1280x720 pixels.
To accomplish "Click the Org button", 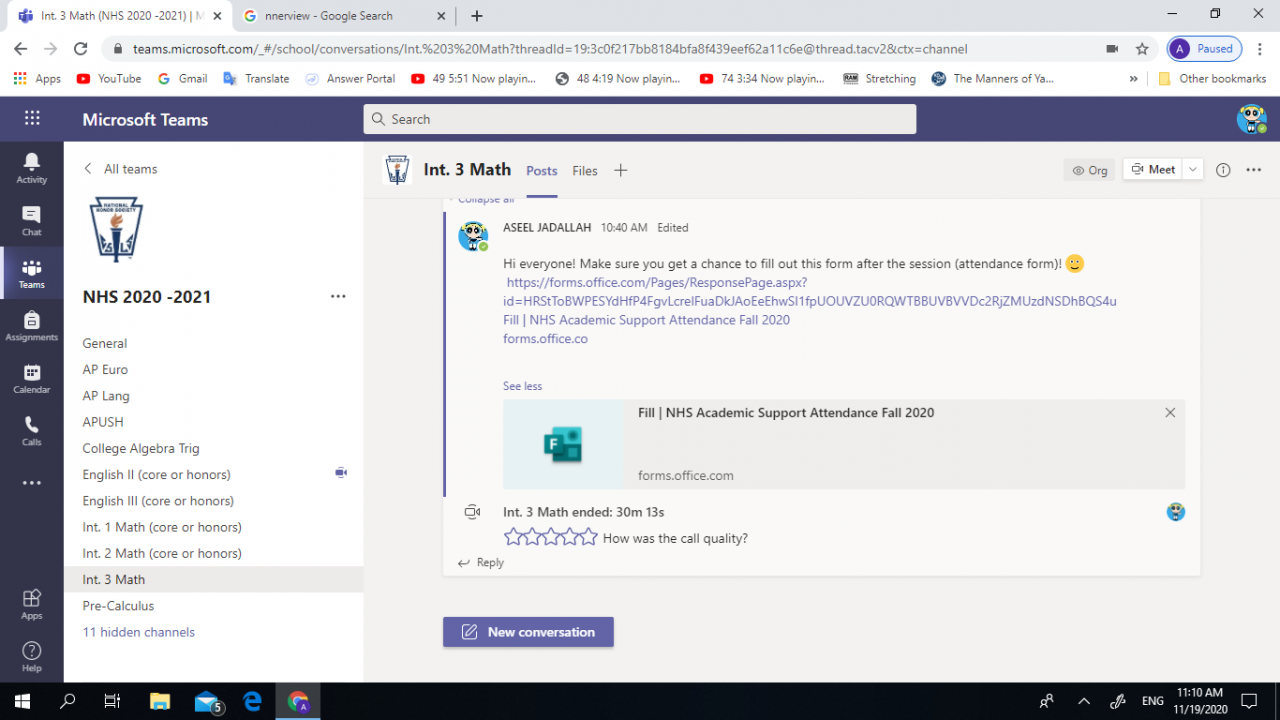I will tap(1089, 170).
